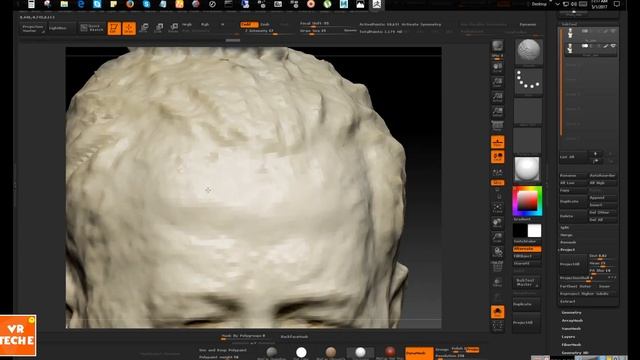Image resolution: width=640 pixels, height=360 pixels.
Task: Open the white material sphere selector
Action: pyautogui.click(x=527, y=169)
